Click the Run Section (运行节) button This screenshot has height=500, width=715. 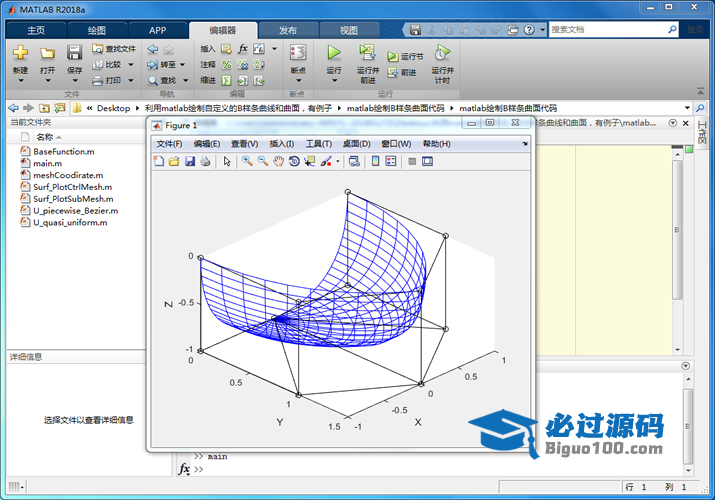pyautogui.click(x=405, y=57)
